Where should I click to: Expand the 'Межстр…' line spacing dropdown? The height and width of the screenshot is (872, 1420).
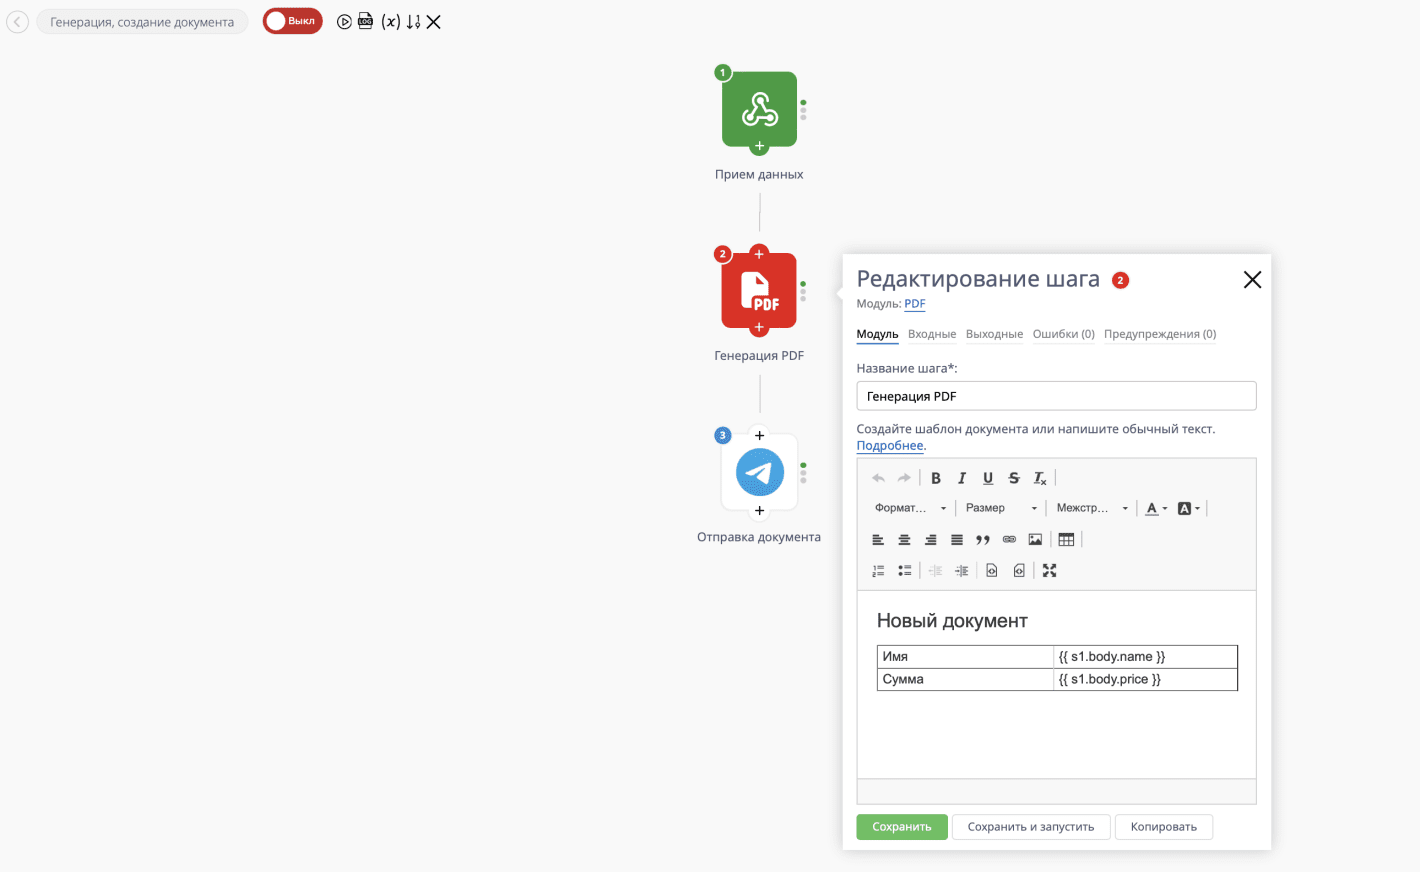1092,508
